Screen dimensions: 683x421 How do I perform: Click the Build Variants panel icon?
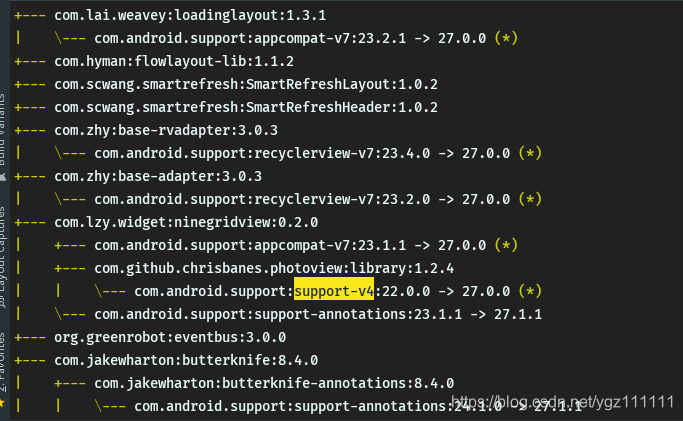coord(3,177)
